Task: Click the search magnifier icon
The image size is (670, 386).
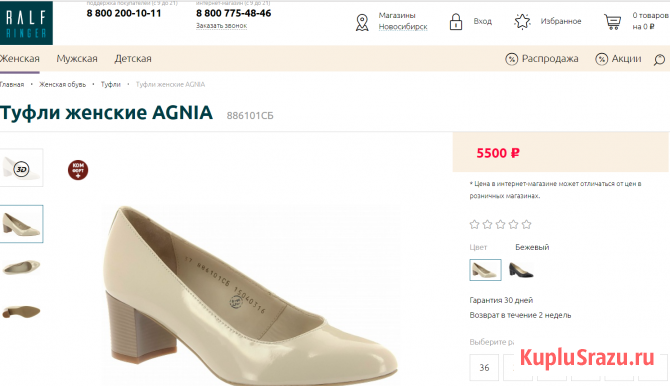Action: [x=659, y=59]
